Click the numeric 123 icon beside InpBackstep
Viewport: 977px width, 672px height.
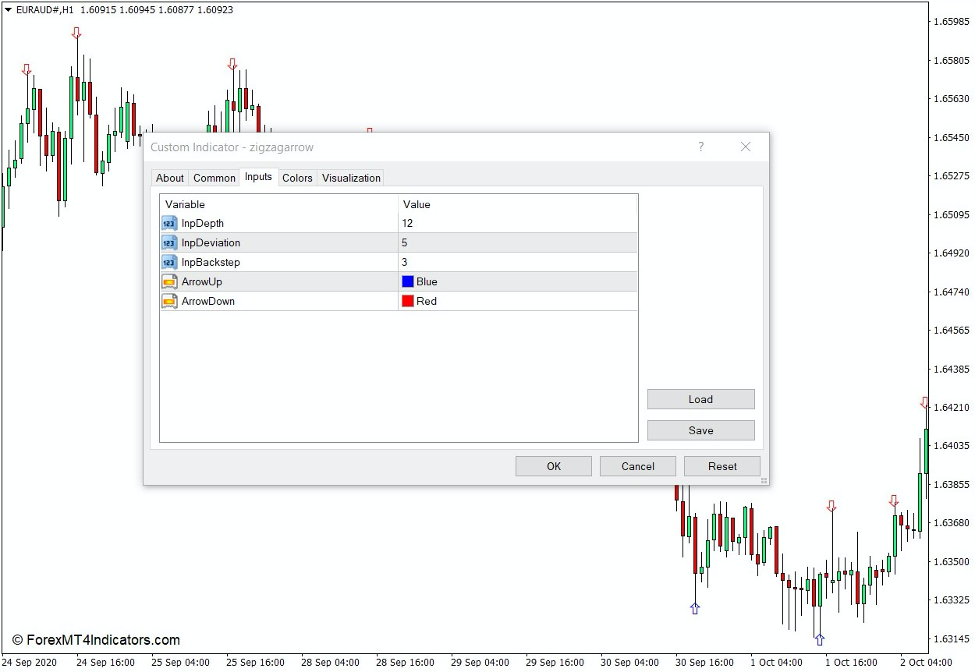pyautogui.click(x=168, y=262)
